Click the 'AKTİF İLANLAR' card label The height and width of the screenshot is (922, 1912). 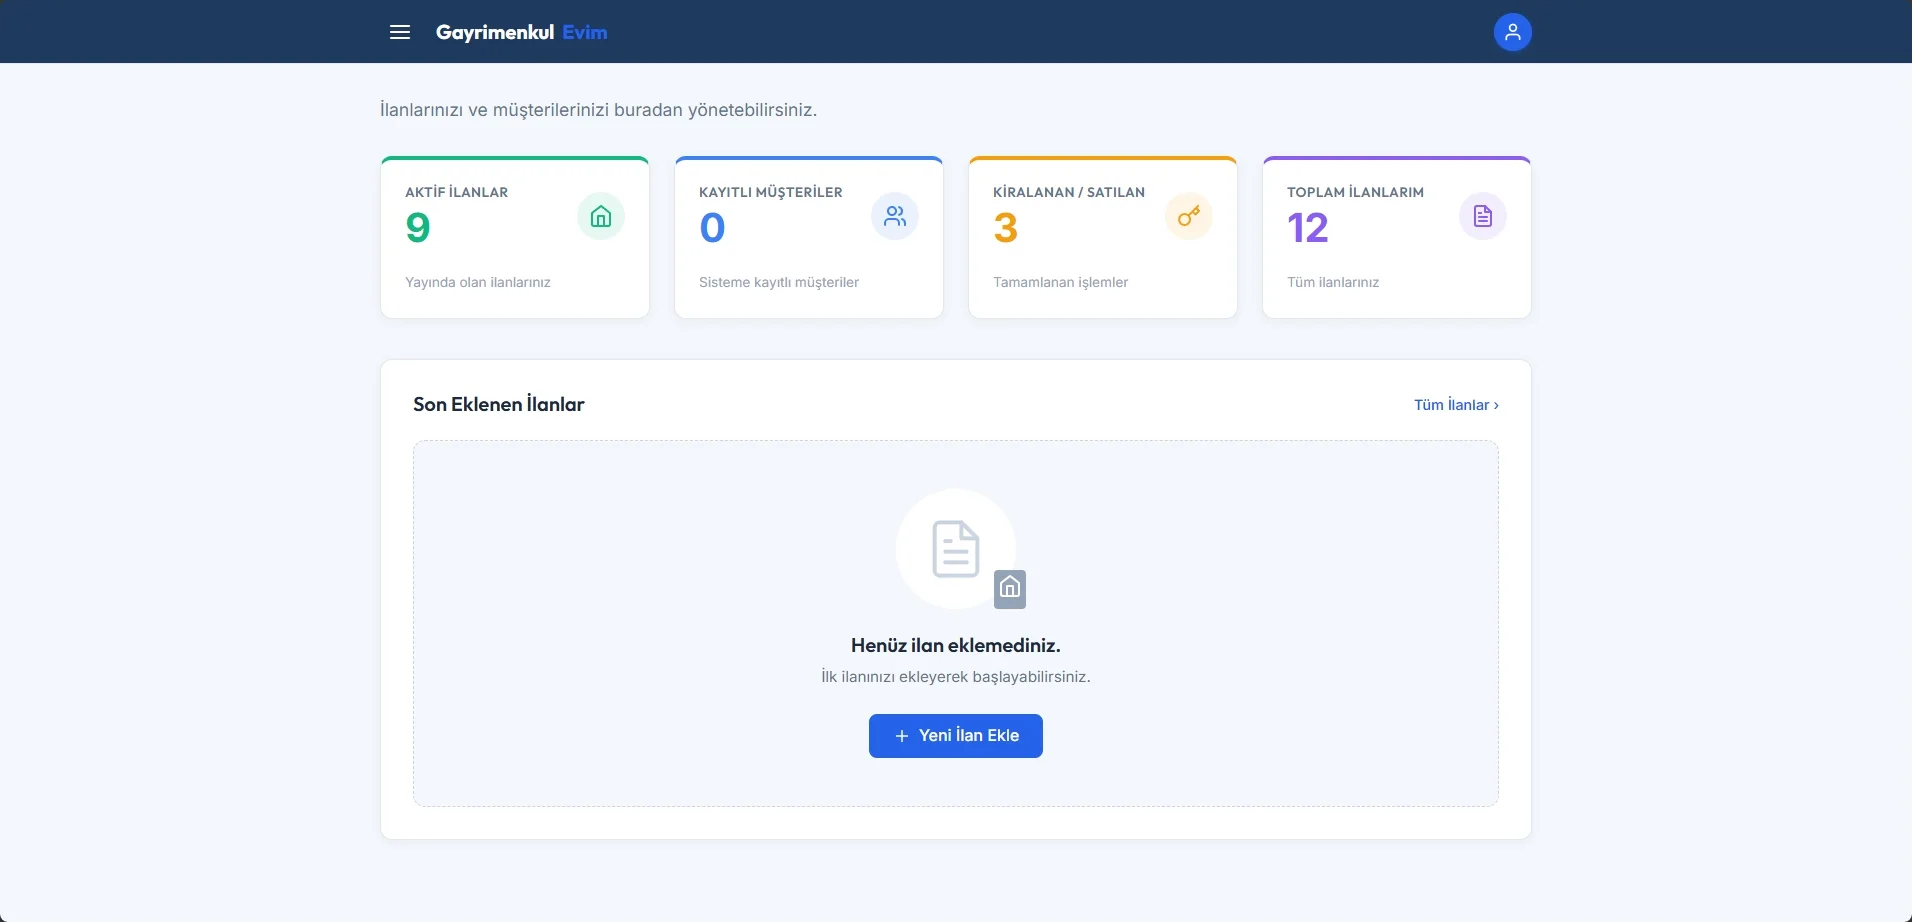coord(457,192)
